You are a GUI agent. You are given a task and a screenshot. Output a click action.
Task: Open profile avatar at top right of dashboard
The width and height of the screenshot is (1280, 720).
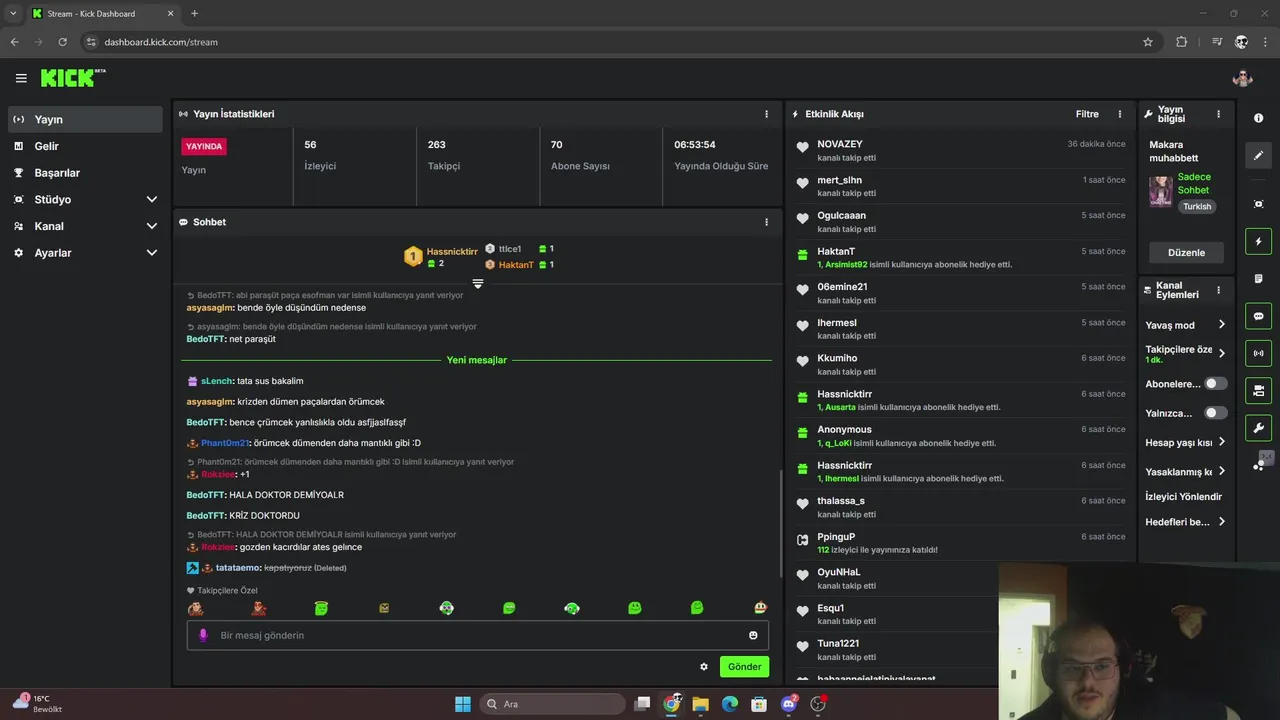click(1243, 78)
